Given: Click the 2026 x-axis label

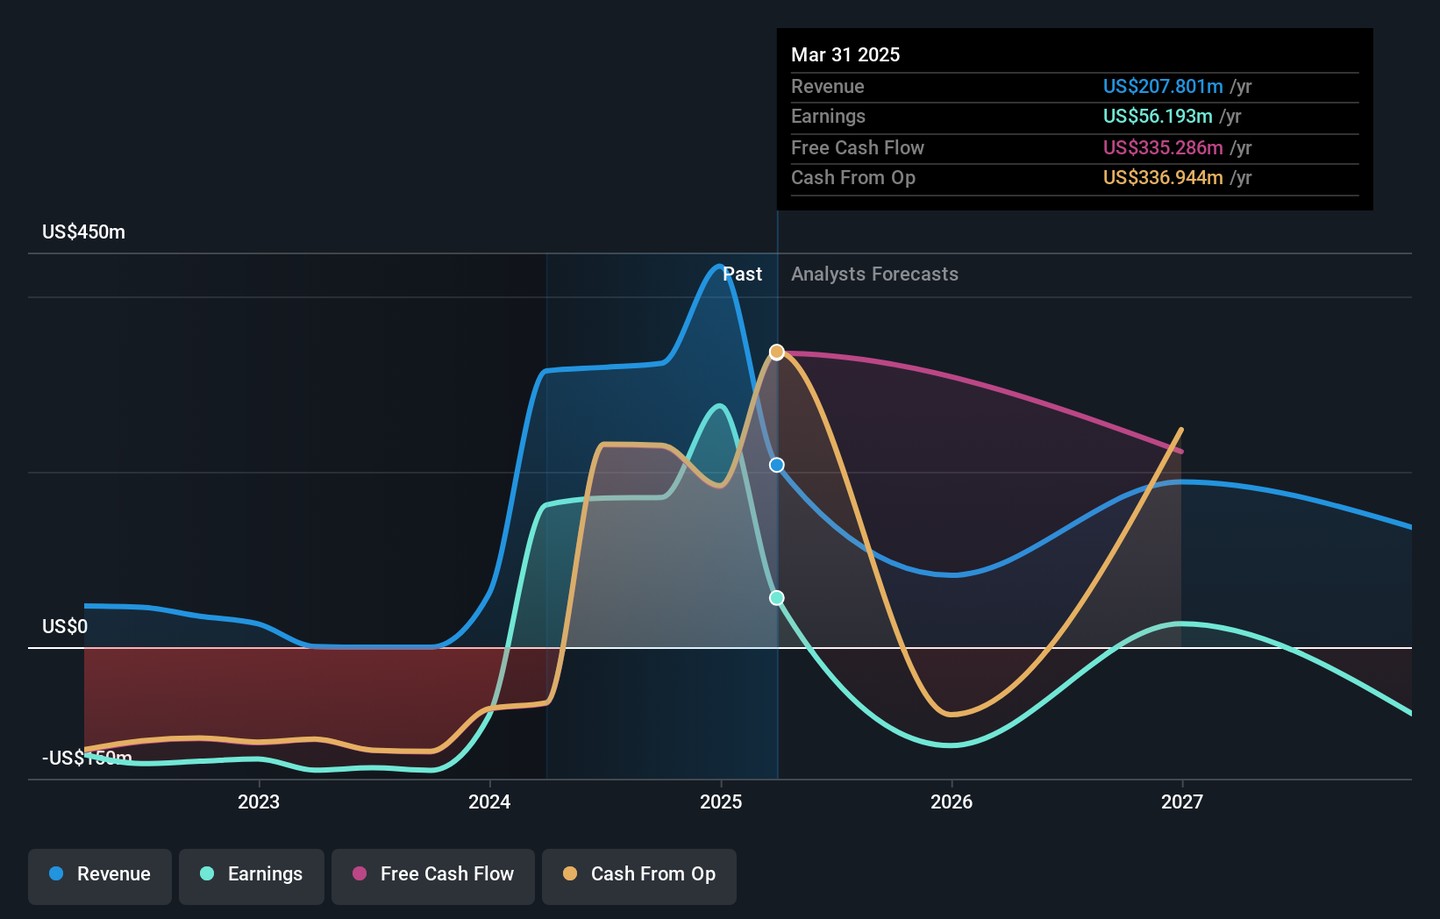Looking at the screenshot, I should [x=952, y=802].
